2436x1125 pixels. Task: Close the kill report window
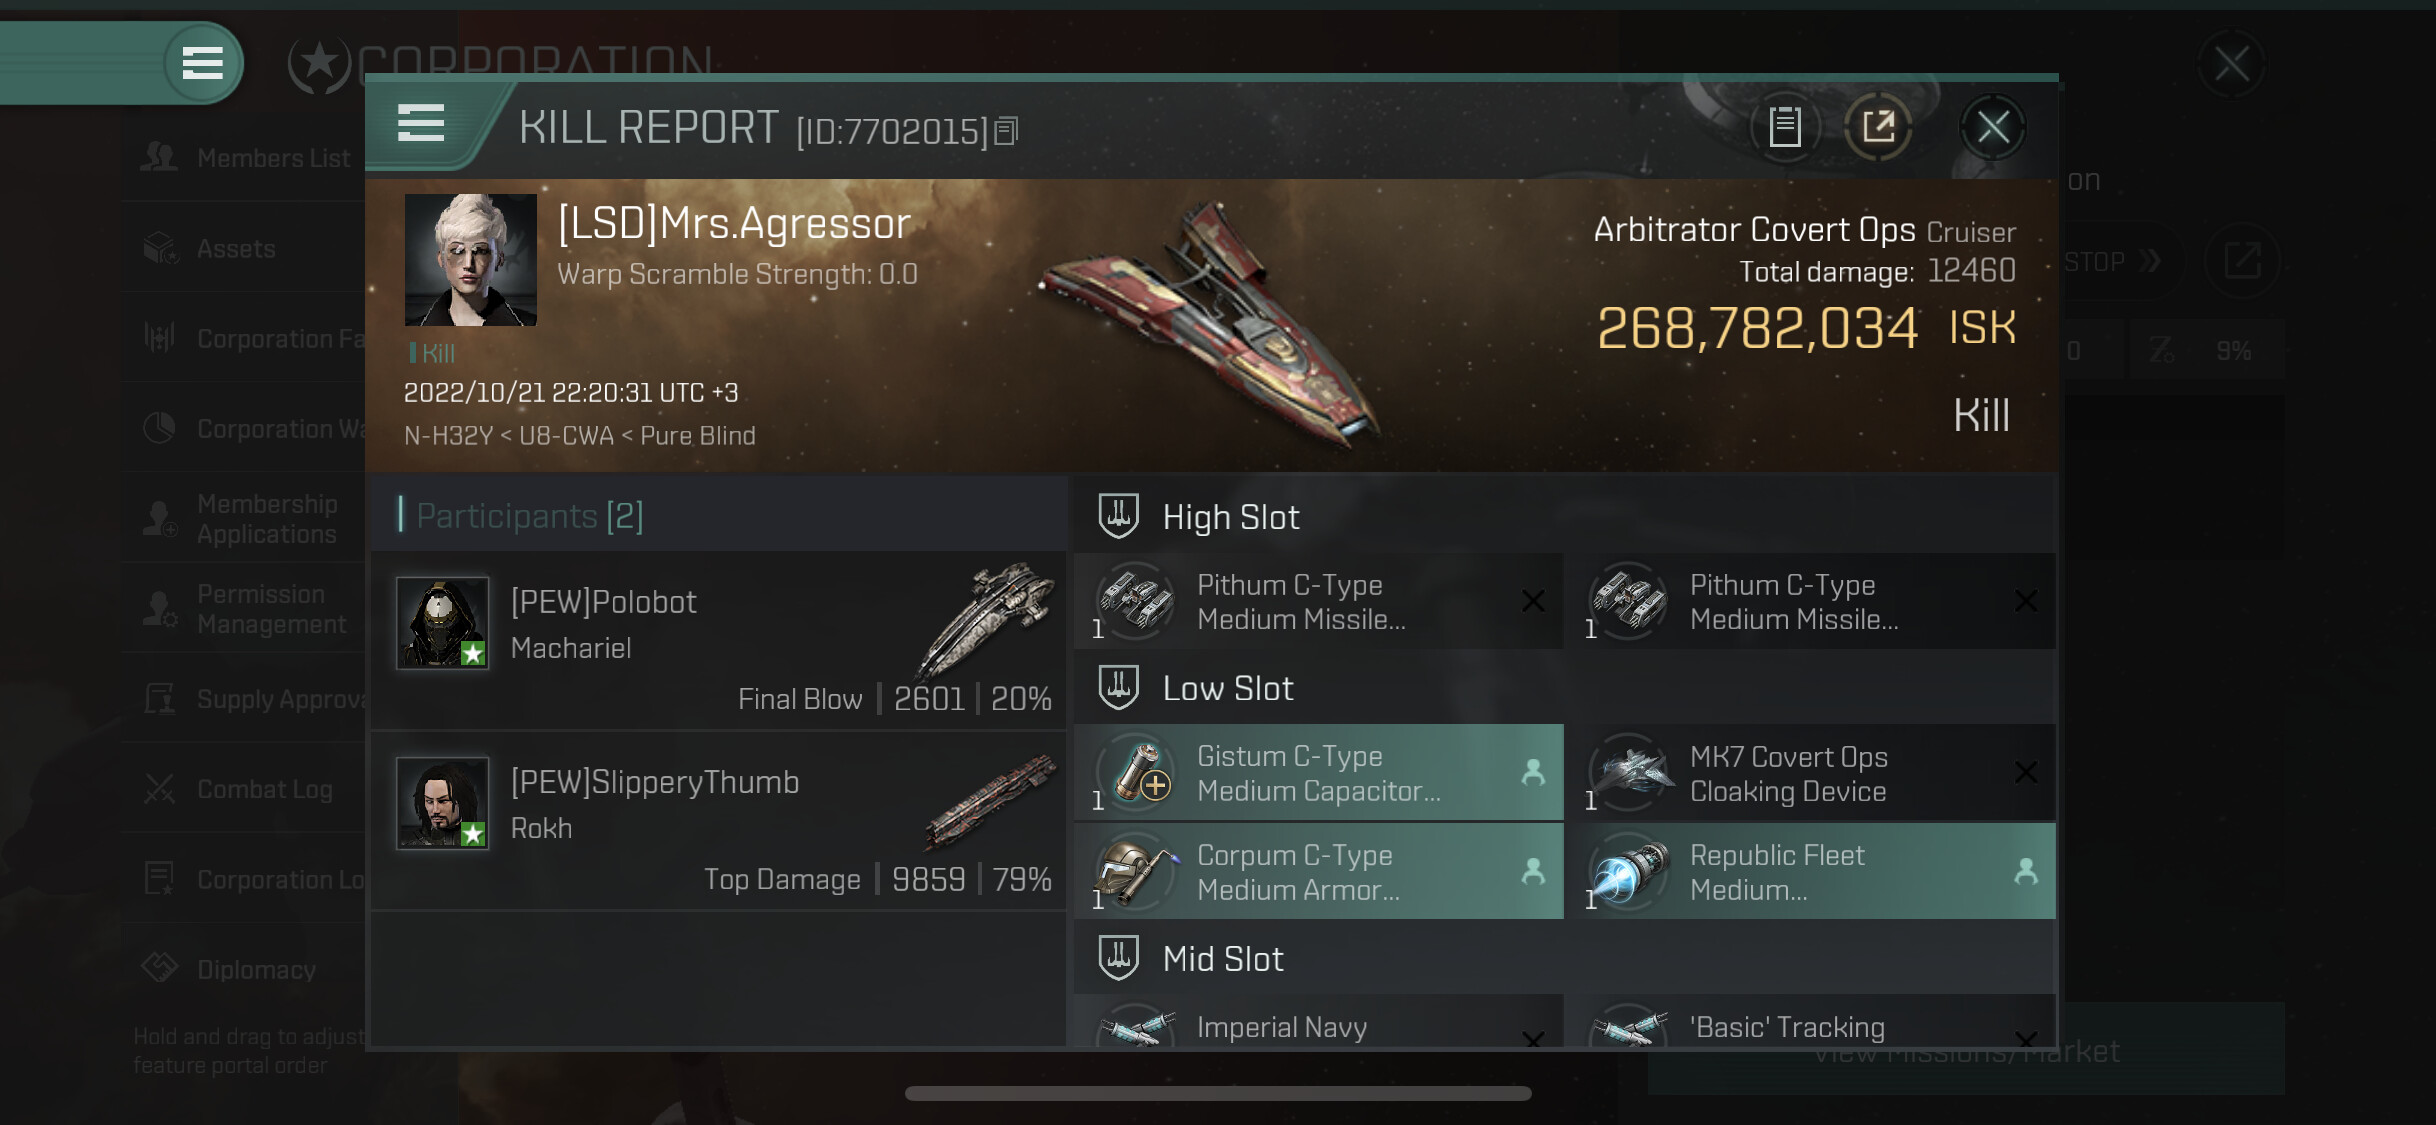point(1992,127)
